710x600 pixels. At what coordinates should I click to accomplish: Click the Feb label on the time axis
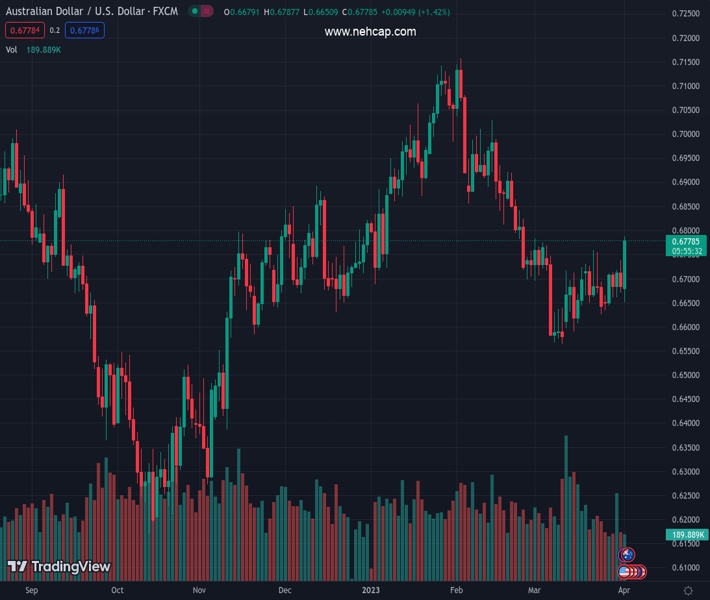tap(457, 591)
